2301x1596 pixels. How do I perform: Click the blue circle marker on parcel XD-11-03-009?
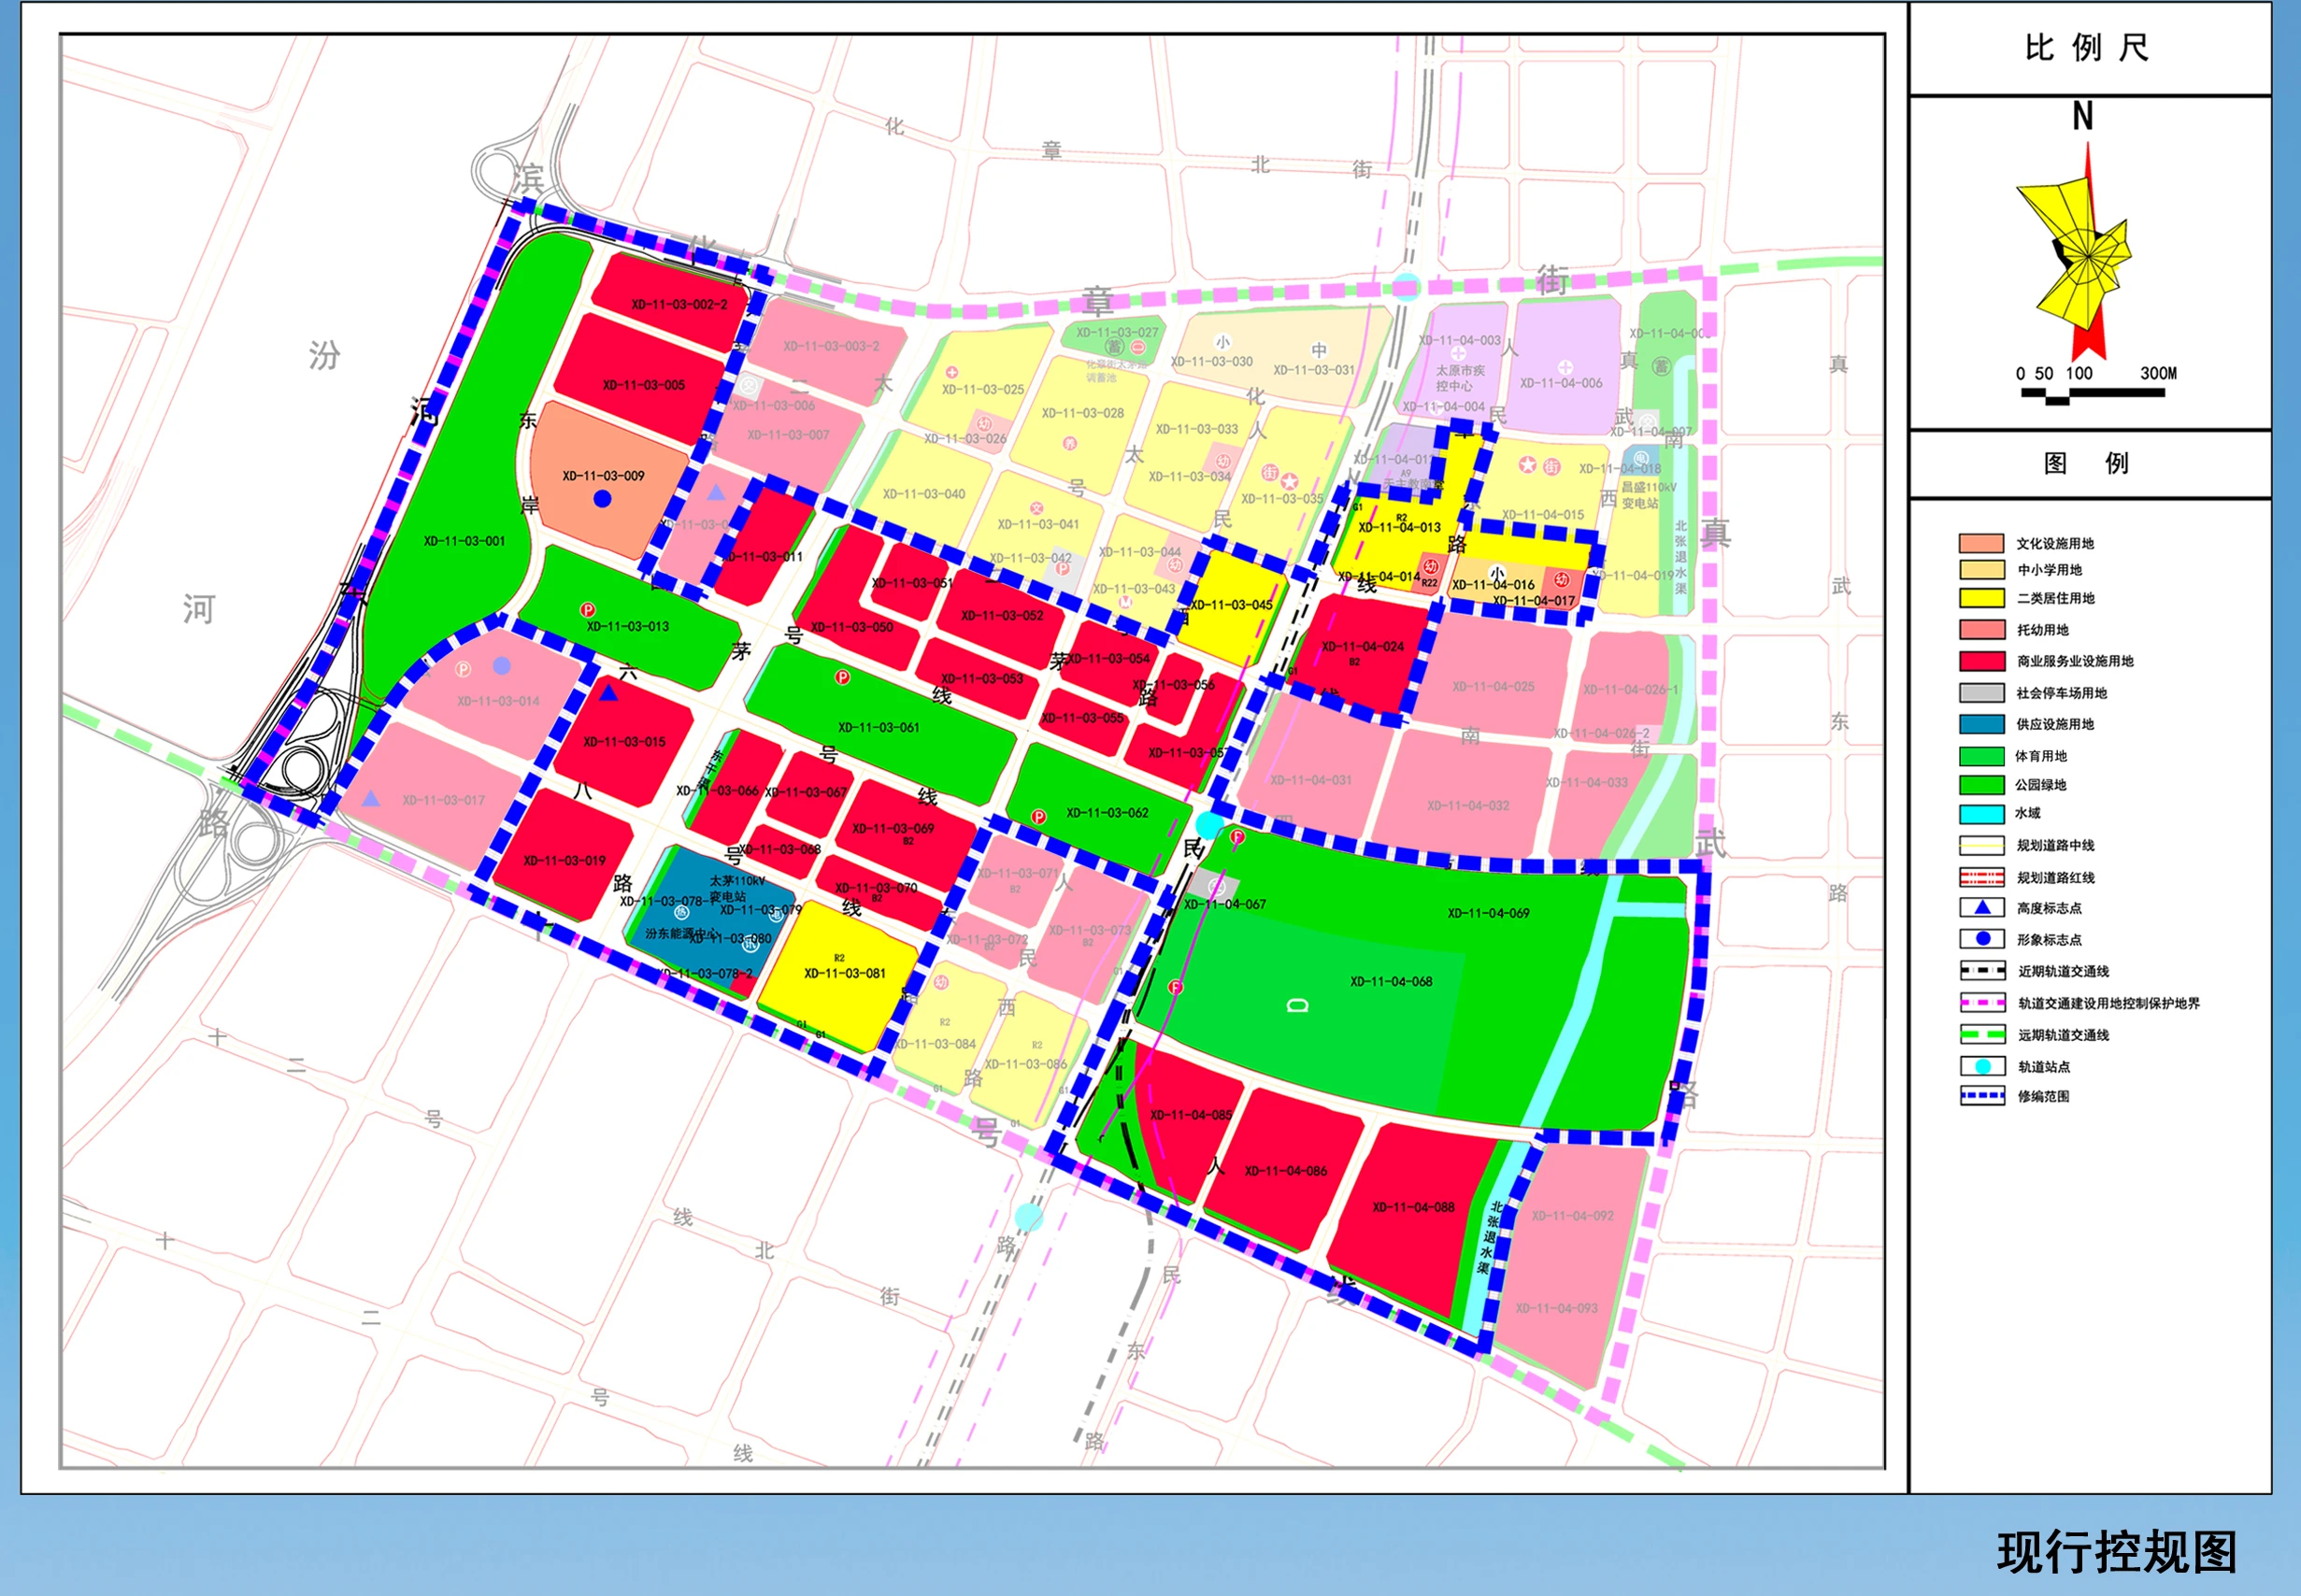coord(602,498)
